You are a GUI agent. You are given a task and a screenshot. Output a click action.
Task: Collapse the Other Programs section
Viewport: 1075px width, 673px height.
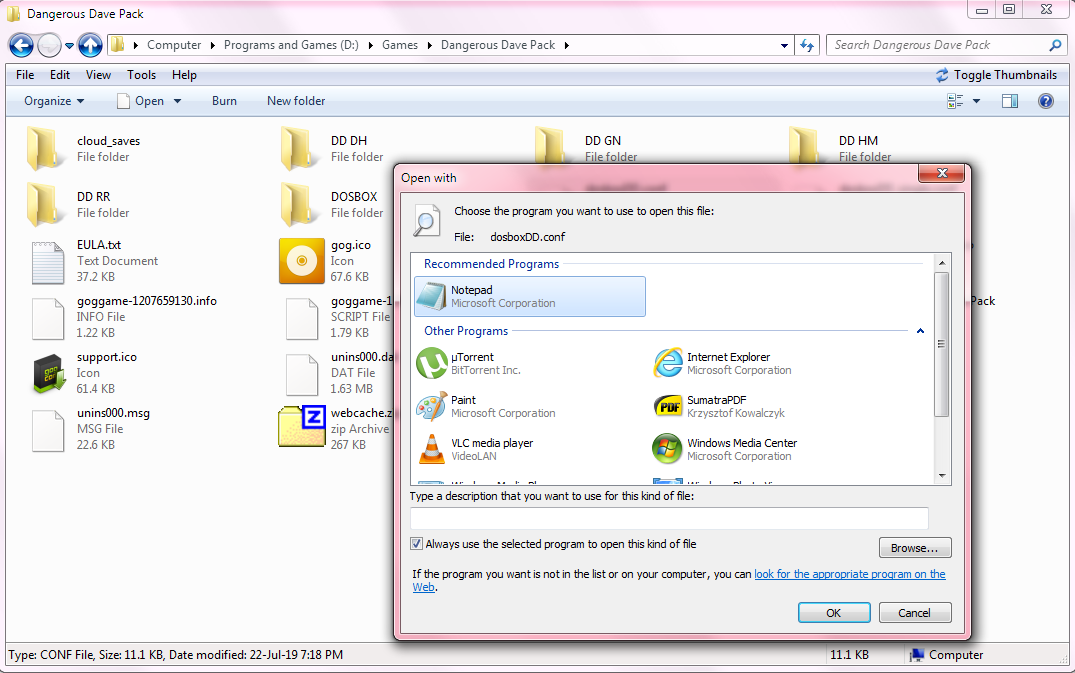coord(920,331)
